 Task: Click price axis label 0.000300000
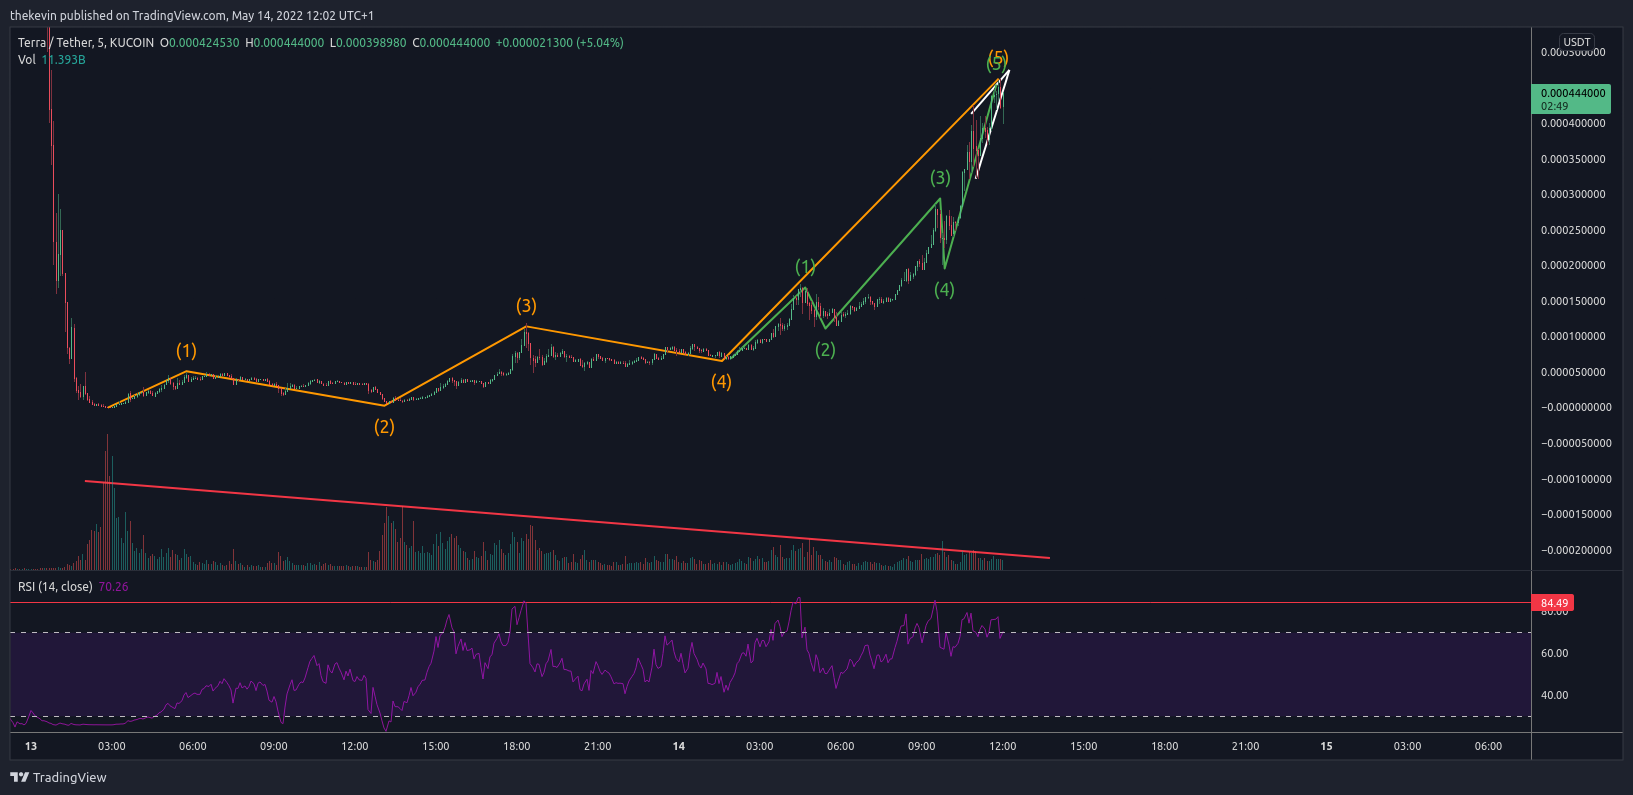(x=1573, y=195)
